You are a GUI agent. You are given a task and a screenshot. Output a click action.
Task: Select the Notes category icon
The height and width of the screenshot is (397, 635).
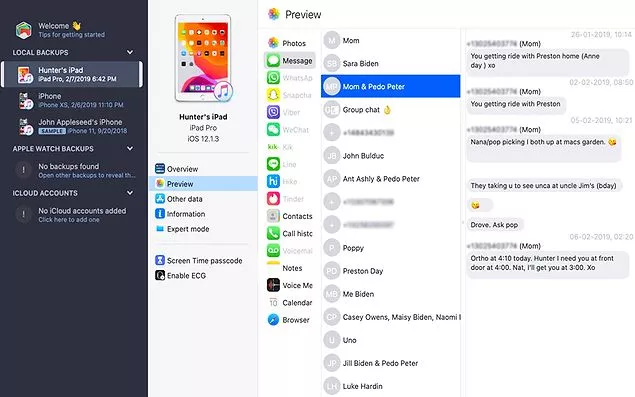273,268
